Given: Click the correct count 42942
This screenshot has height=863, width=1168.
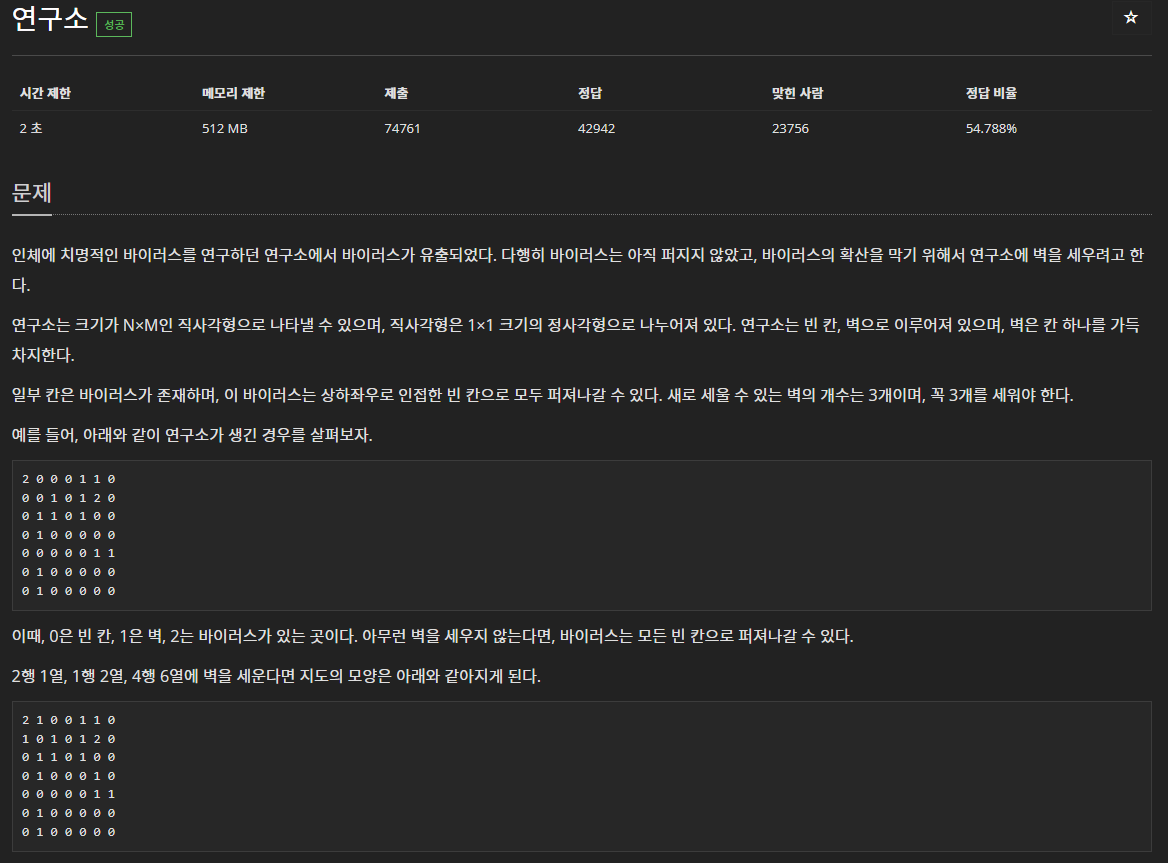Looking at the screenshot, I should [x=597, y=128].
